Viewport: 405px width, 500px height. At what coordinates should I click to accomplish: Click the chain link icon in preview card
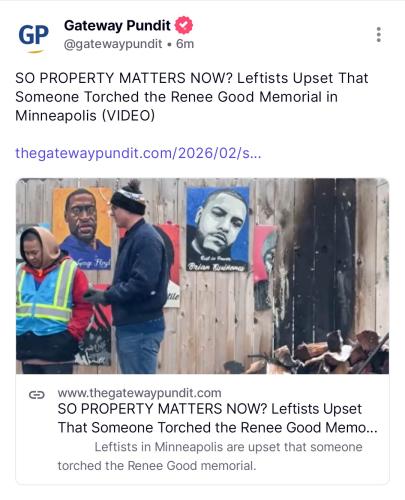click(x=37, y=395)
